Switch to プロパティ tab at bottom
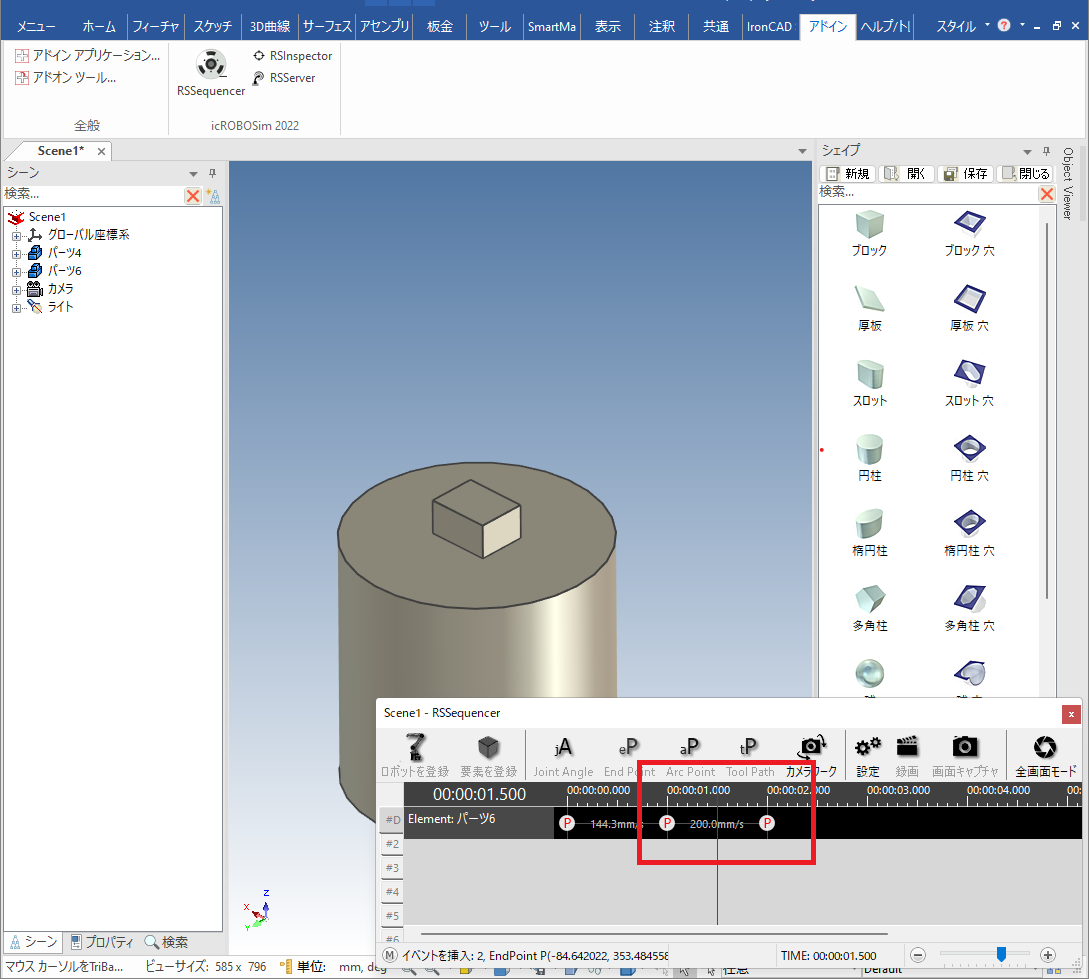The width and height of the screenshot is (1089, 979). (x=102, y=942)
